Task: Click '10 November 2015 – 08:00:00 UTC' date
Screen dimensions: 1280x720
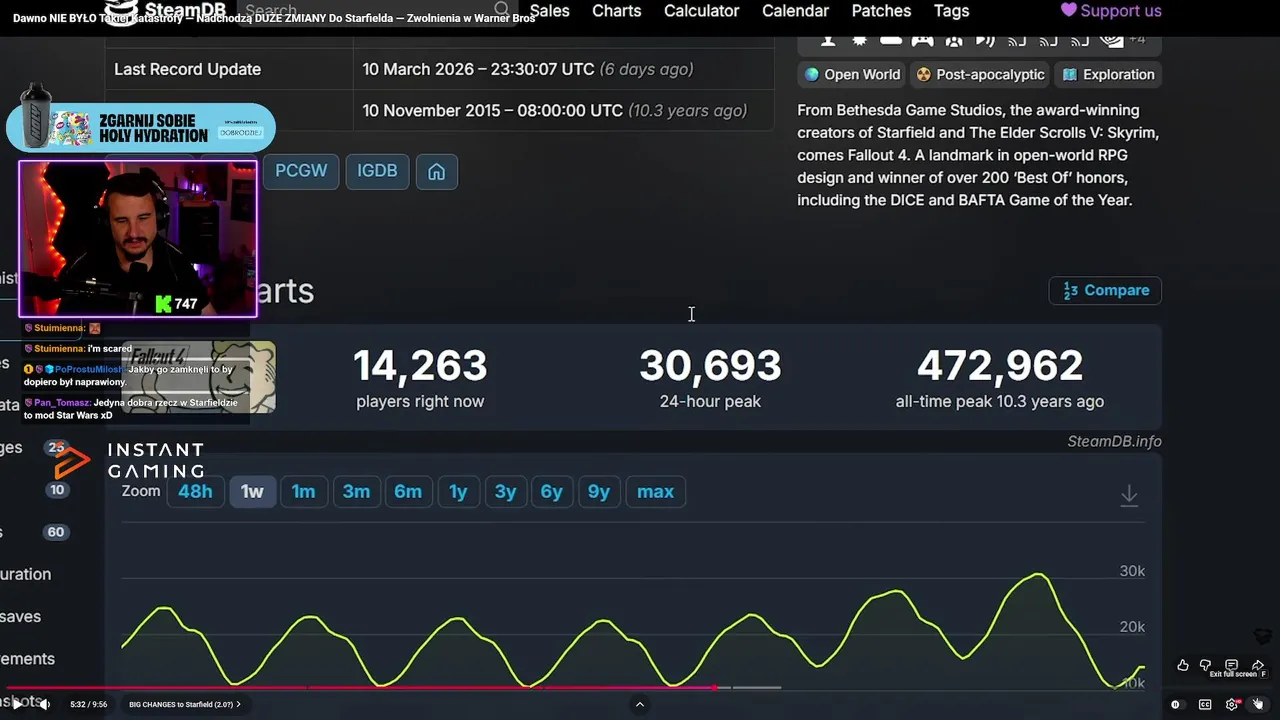Action: coord(492,111)
